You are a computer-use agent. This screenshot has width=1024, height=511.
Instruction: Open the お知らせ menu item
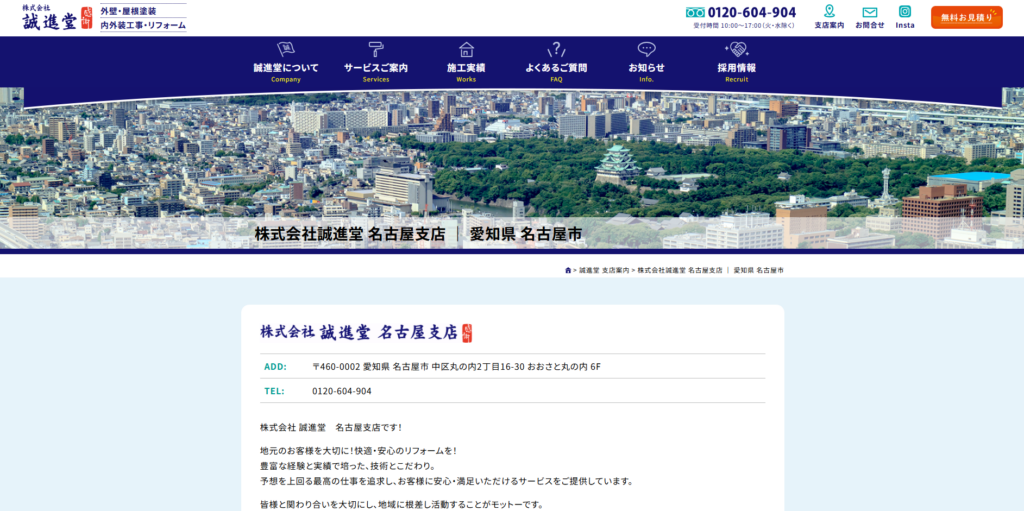click(x=647, y=67)
